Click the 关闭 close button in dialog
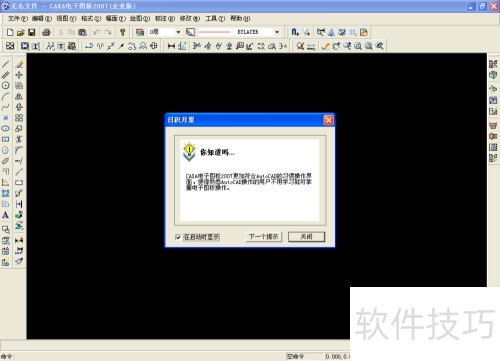The image size is (500, 361). click(x=306, y=237)
